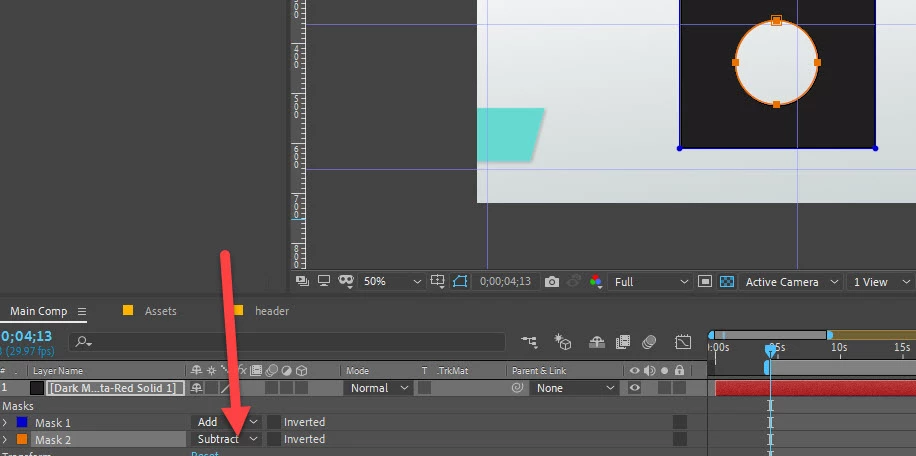The height and width of the screenshot is (456, 916).
Task: Click the Mode column header
Action: pos(358,371)
